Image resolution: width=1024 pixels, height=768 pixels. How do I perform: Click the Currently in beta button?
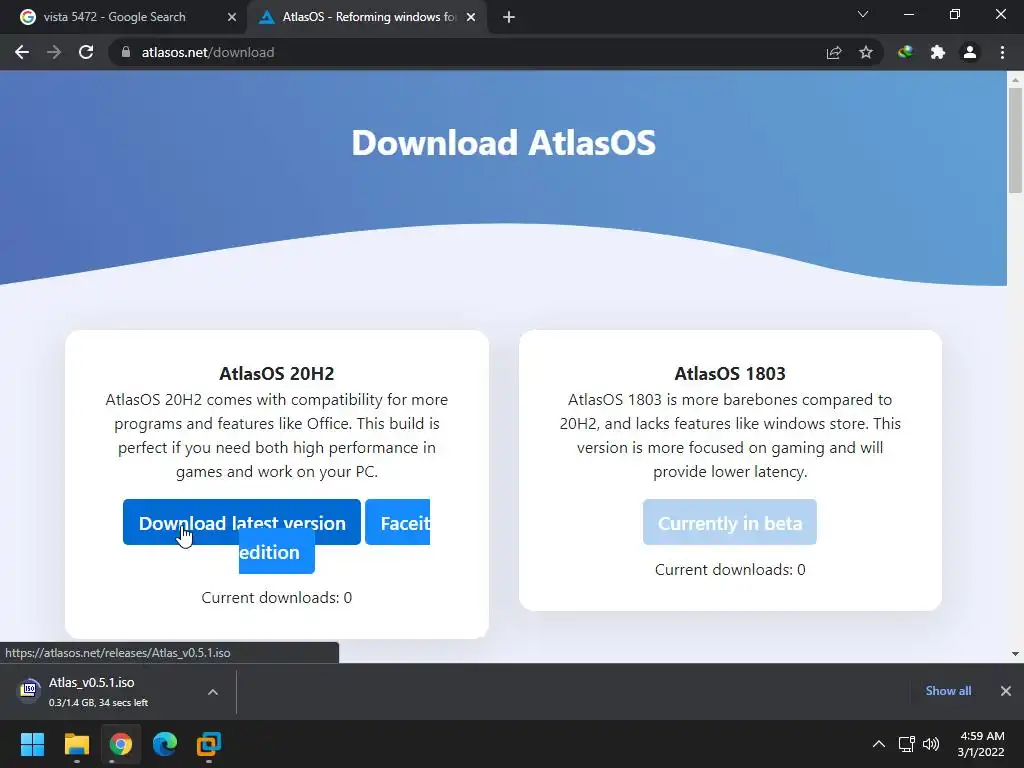tap(729, 522)
